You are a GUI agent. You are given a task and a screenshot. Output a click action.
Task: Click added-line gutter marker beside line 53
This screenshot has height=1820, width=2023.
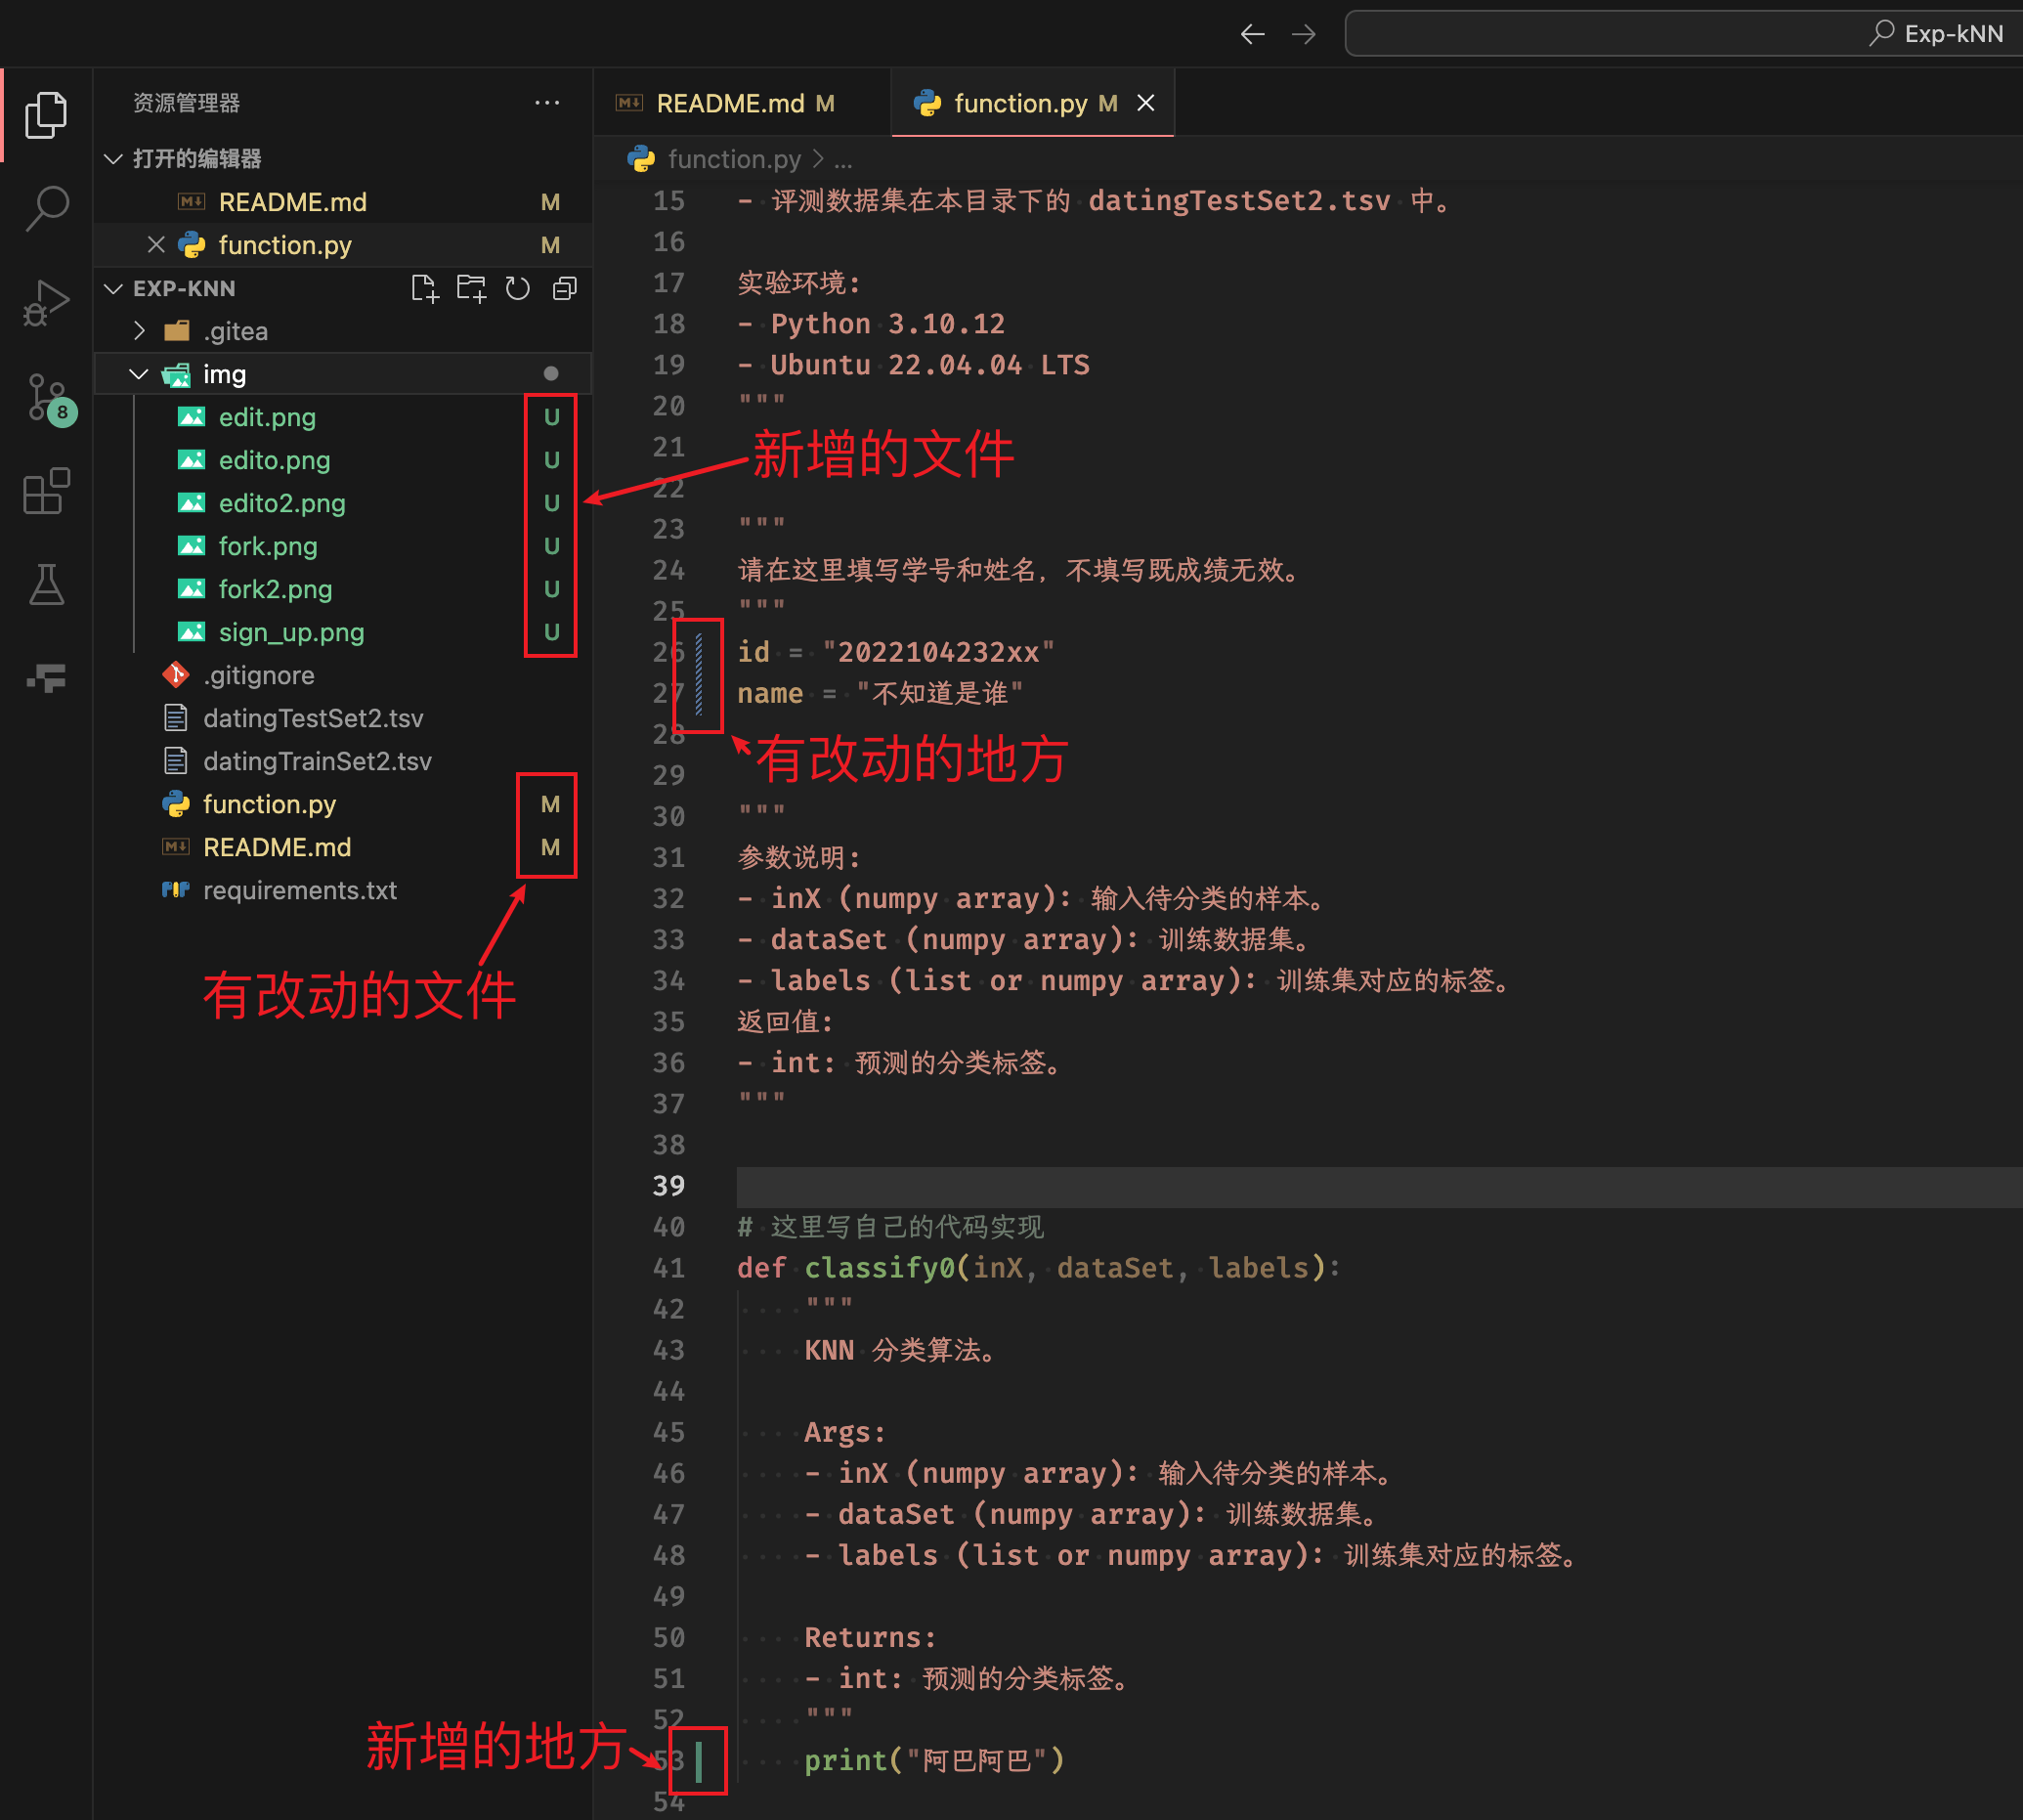699,1761
